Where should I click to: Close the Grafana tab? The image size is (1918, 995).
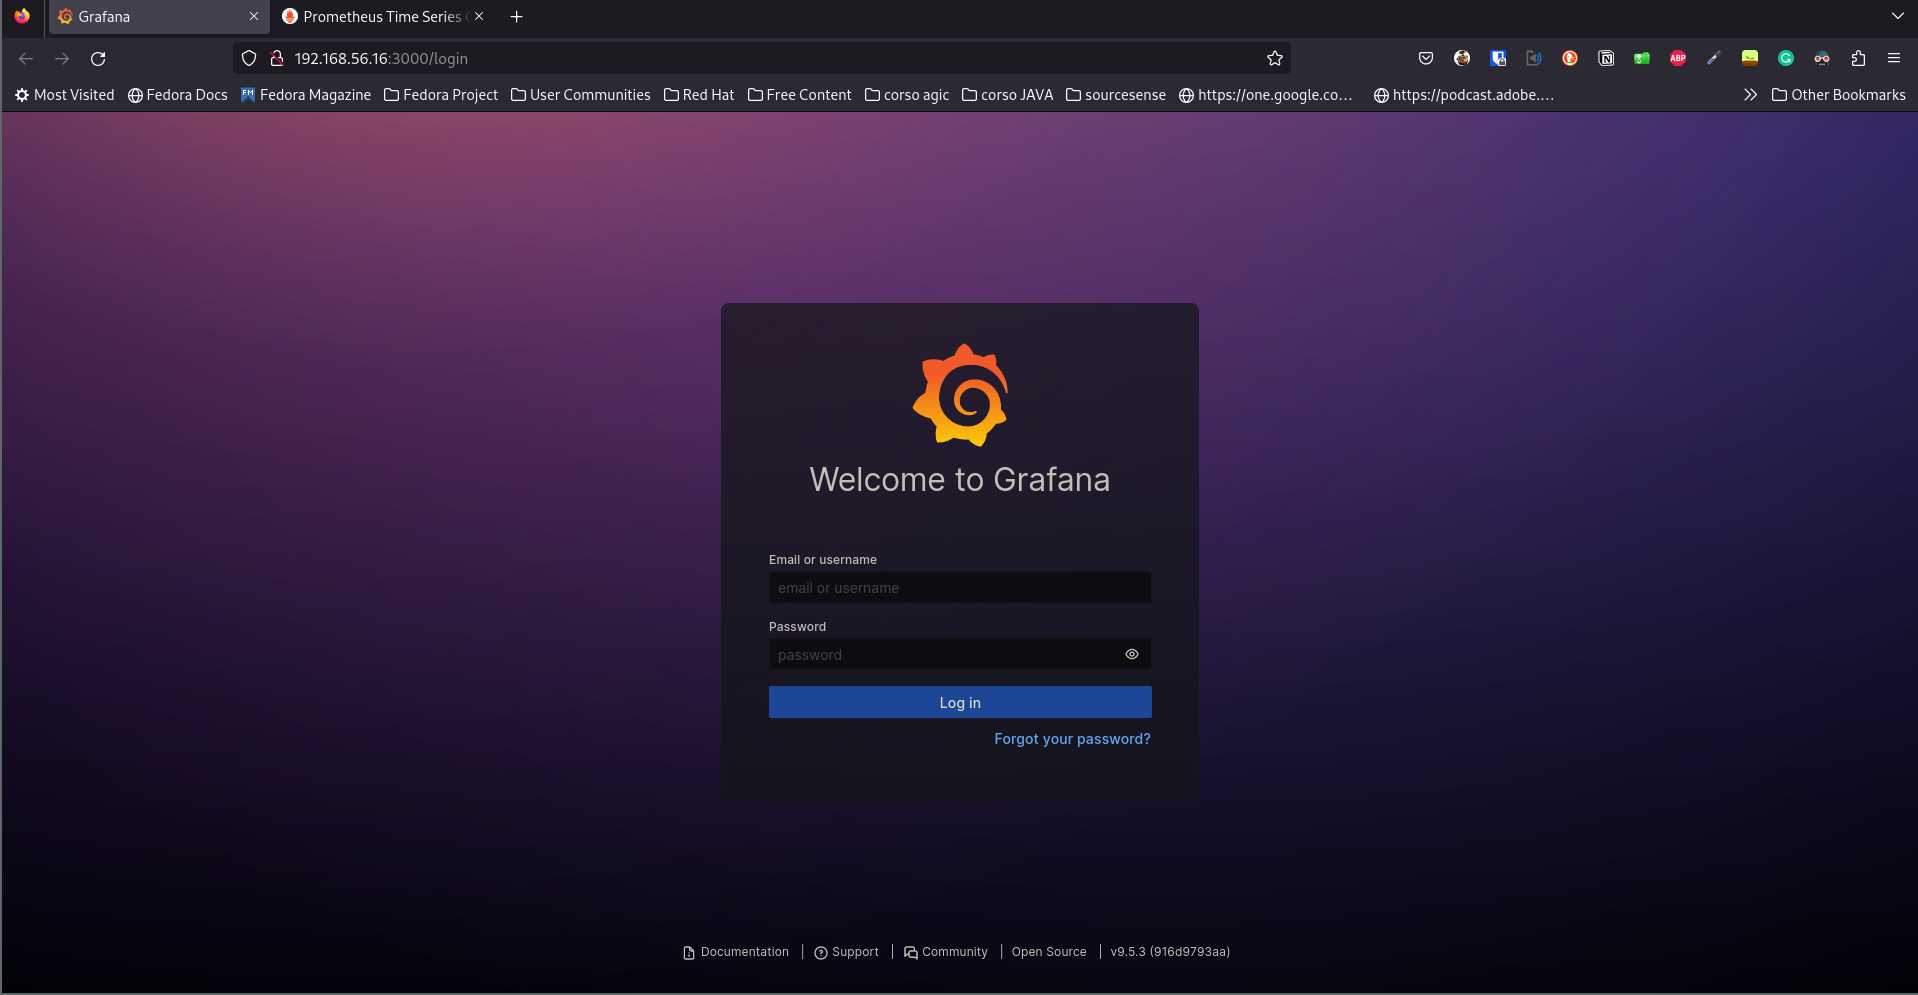(254, 16)
